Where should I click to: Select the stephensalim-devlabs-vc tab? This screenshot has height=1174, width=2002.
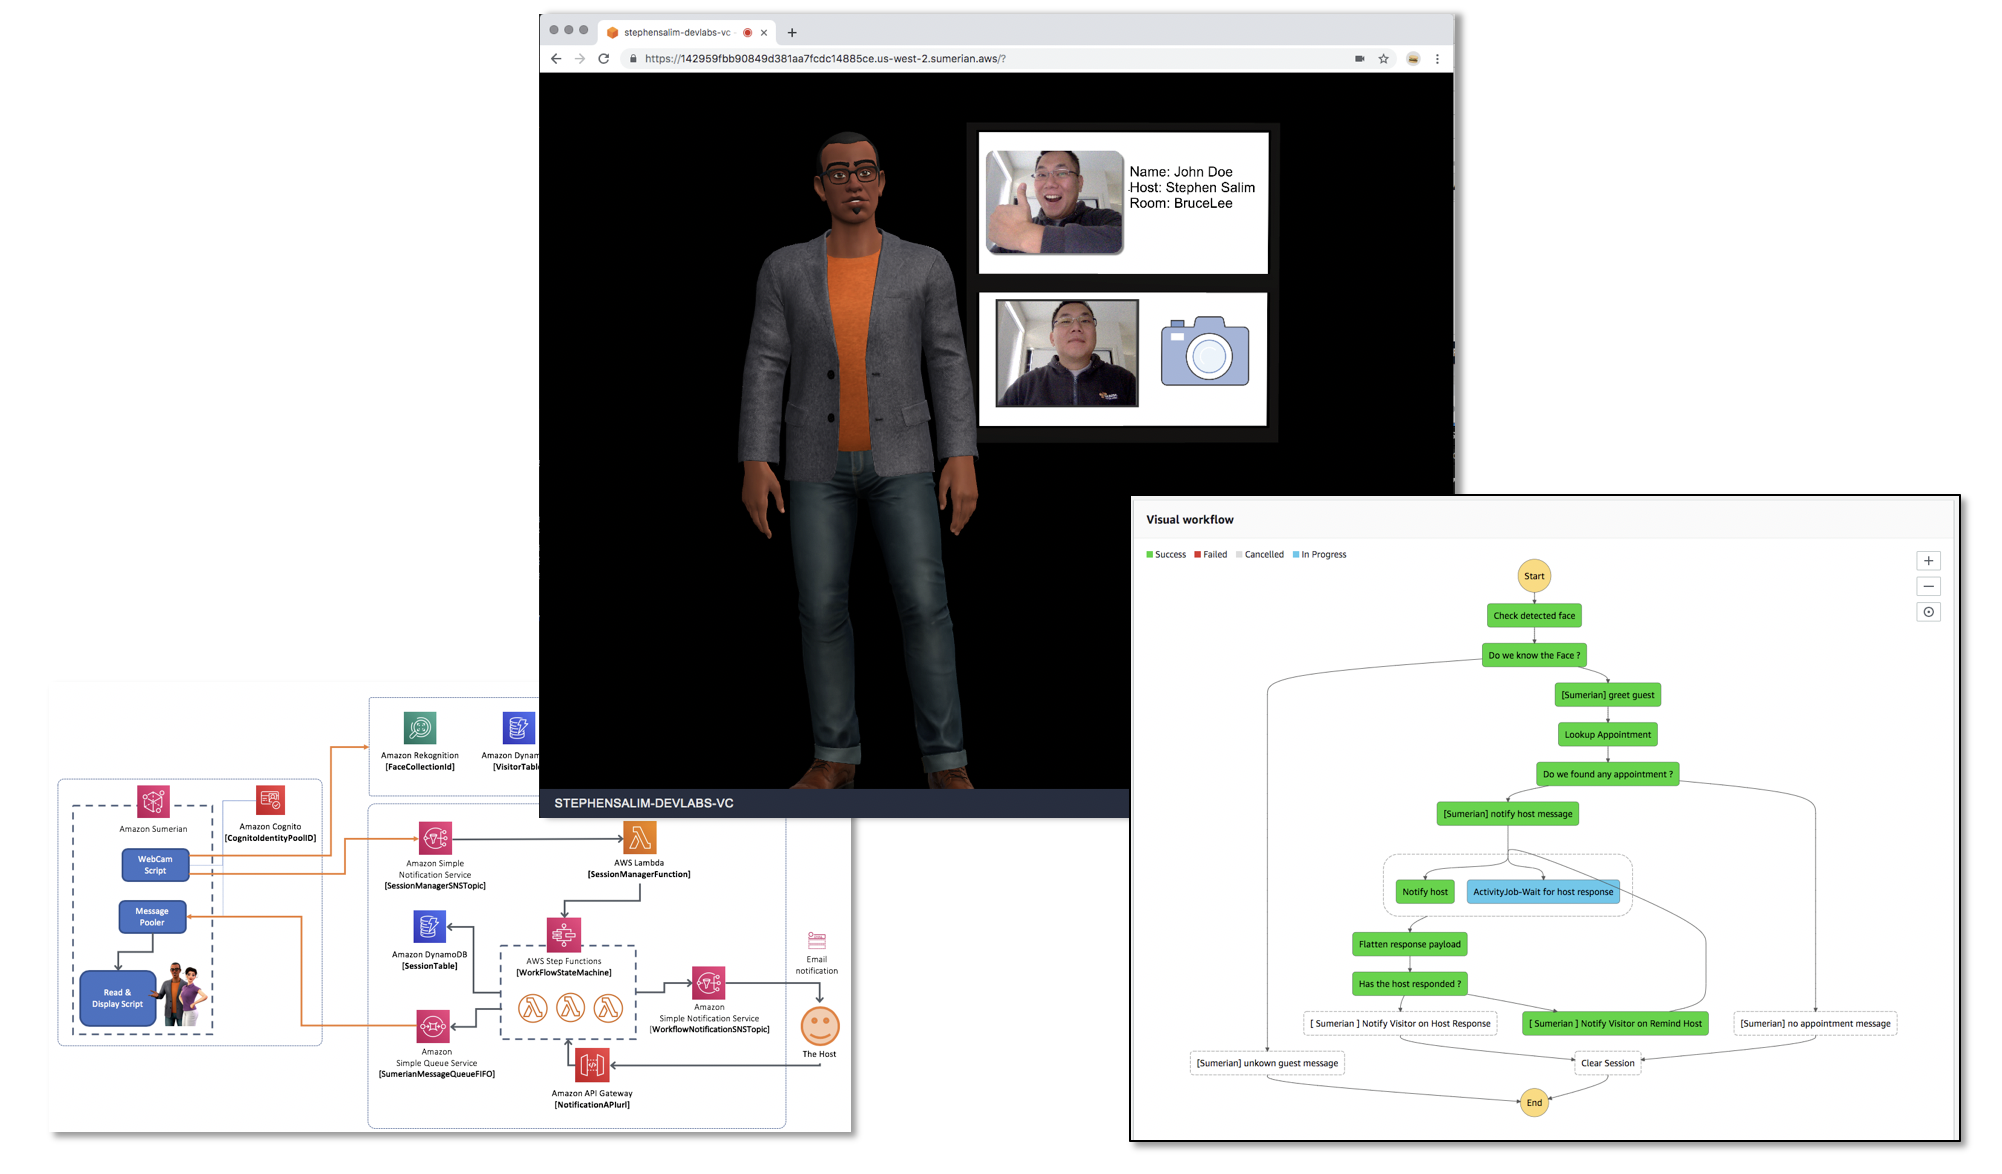677,33
